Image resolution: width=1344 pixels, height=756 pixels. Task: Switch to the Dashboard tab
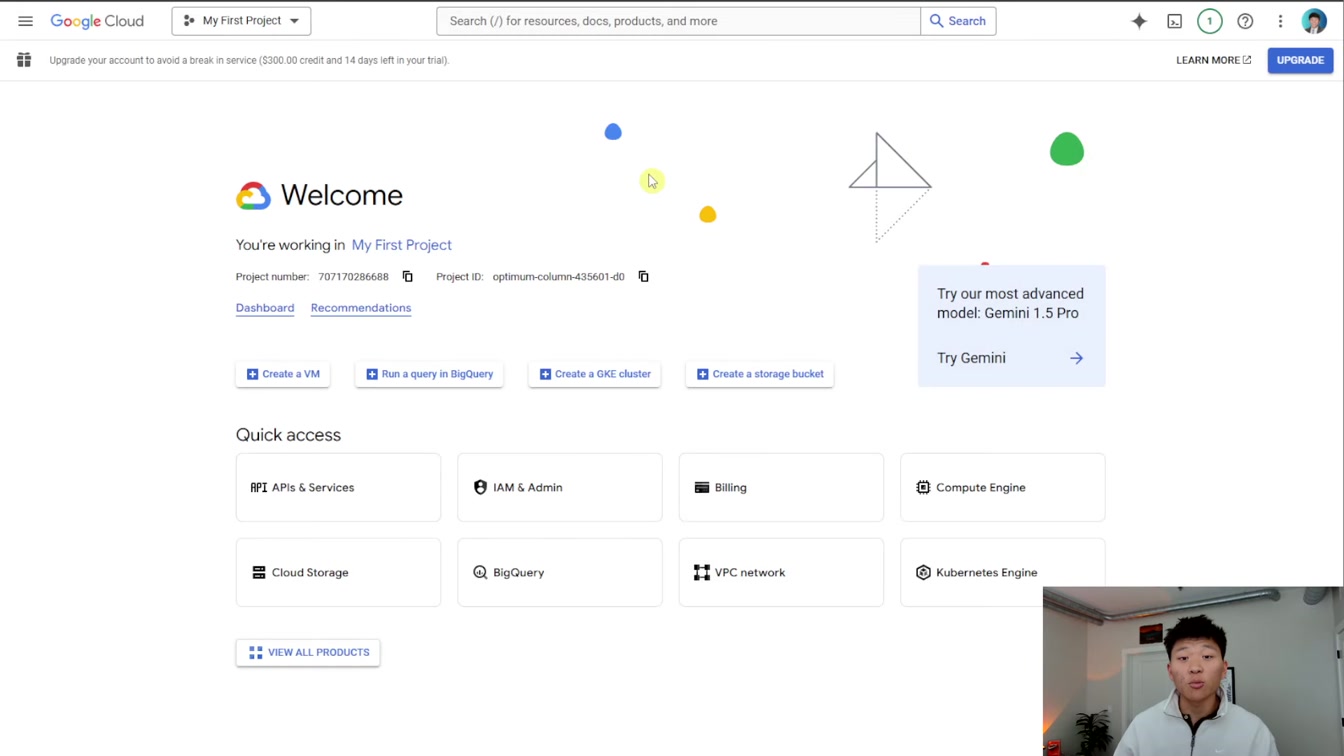(265, 308)
